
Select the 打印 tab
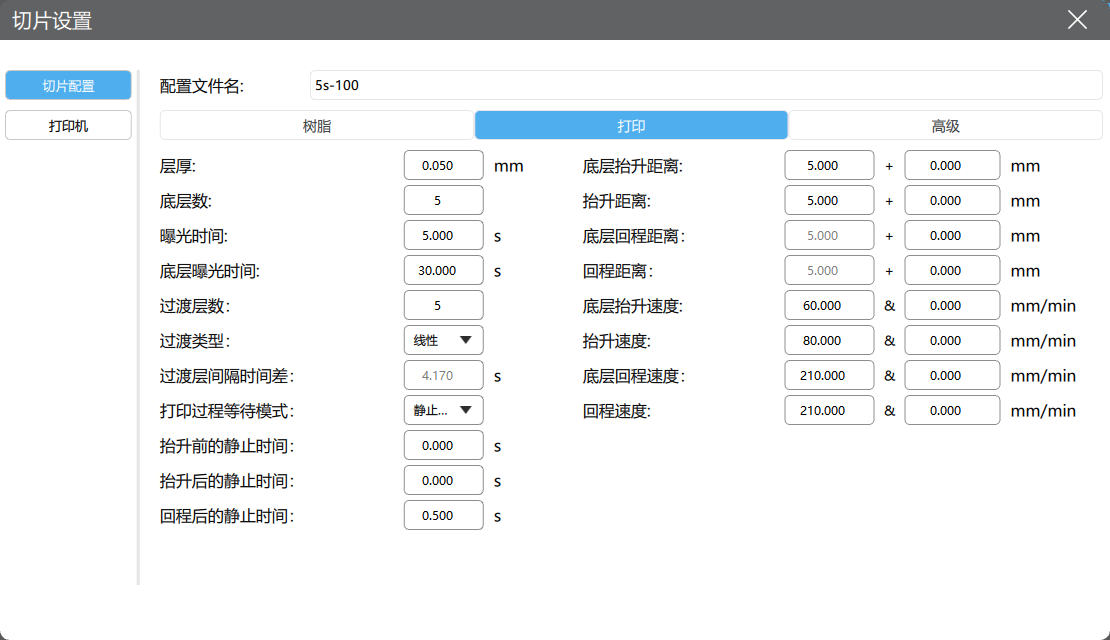631,125
